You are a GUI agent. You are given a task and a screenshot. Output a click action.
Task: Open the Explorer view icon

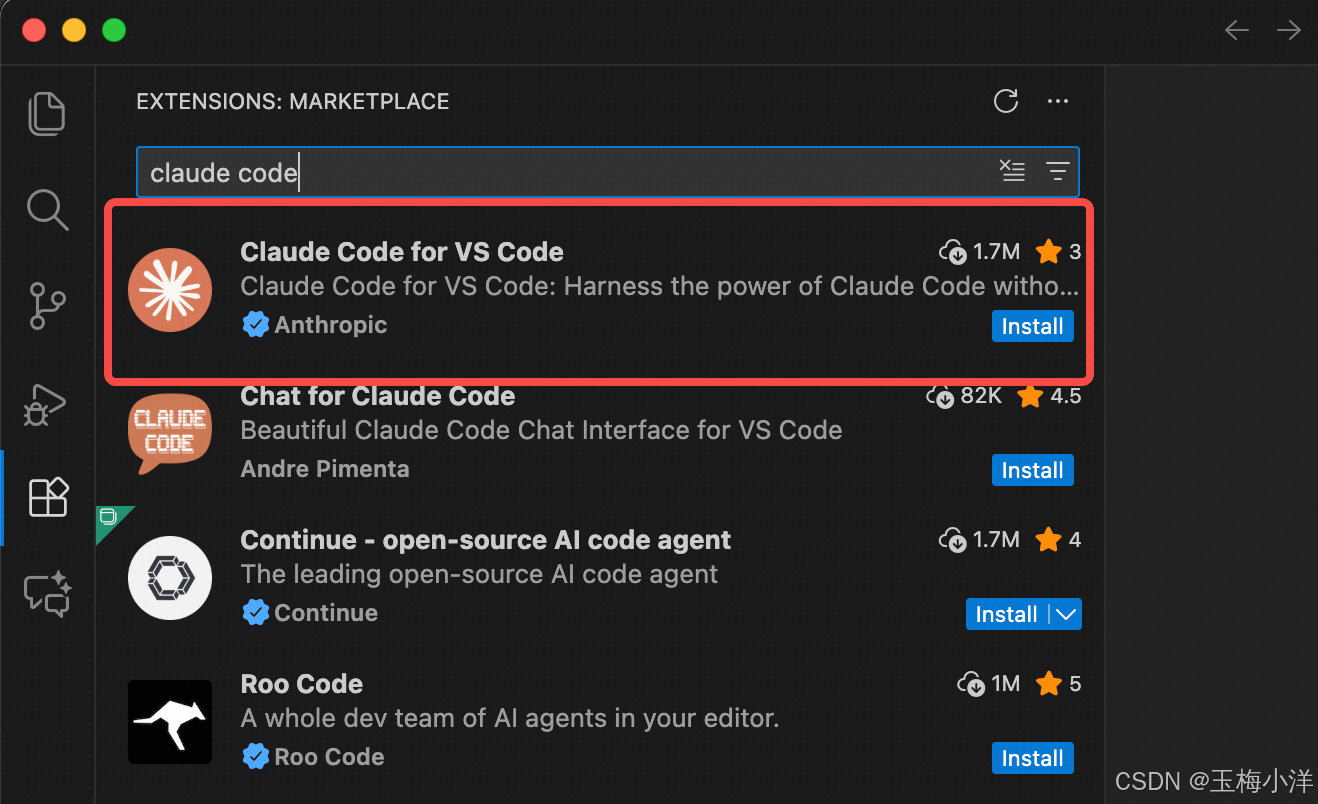point(47,113)
